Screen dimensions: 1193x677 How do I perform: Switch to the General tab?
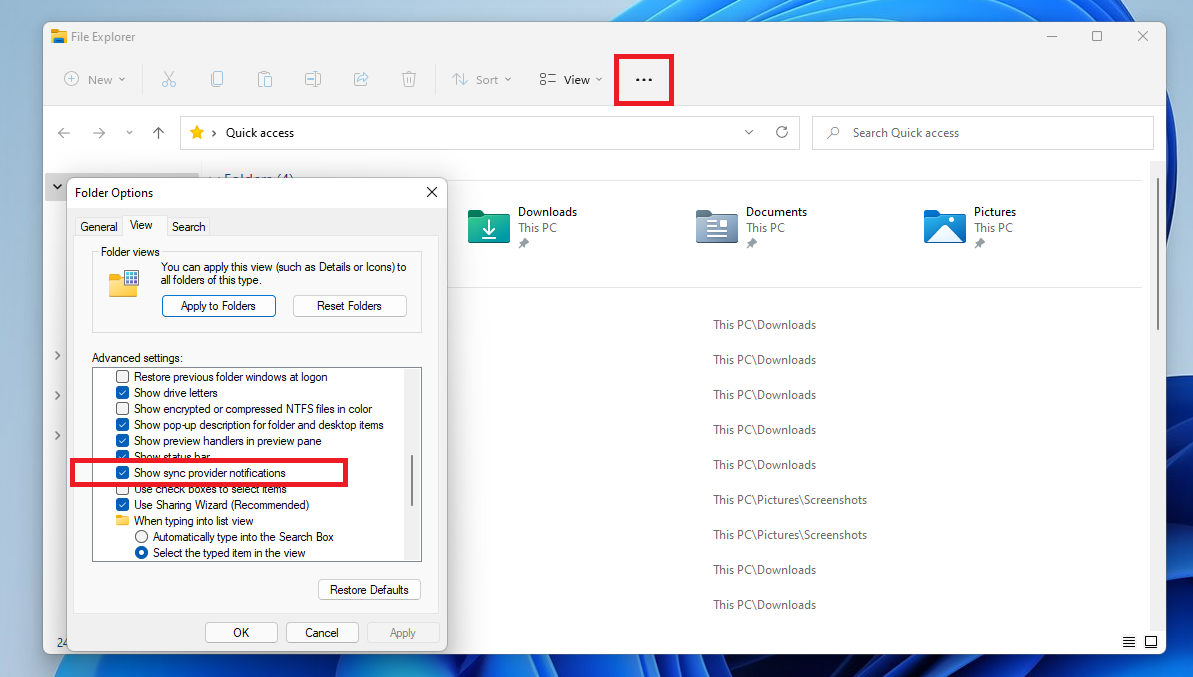click(x=99, y=227)
